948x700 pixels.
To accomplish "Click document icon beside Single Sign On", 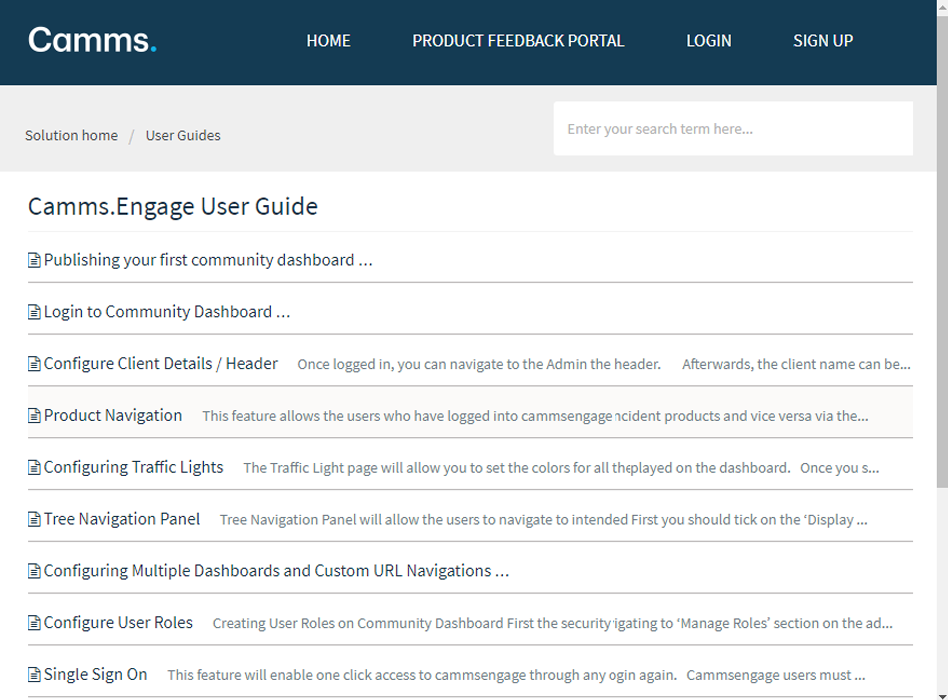I will pos(34,675).
